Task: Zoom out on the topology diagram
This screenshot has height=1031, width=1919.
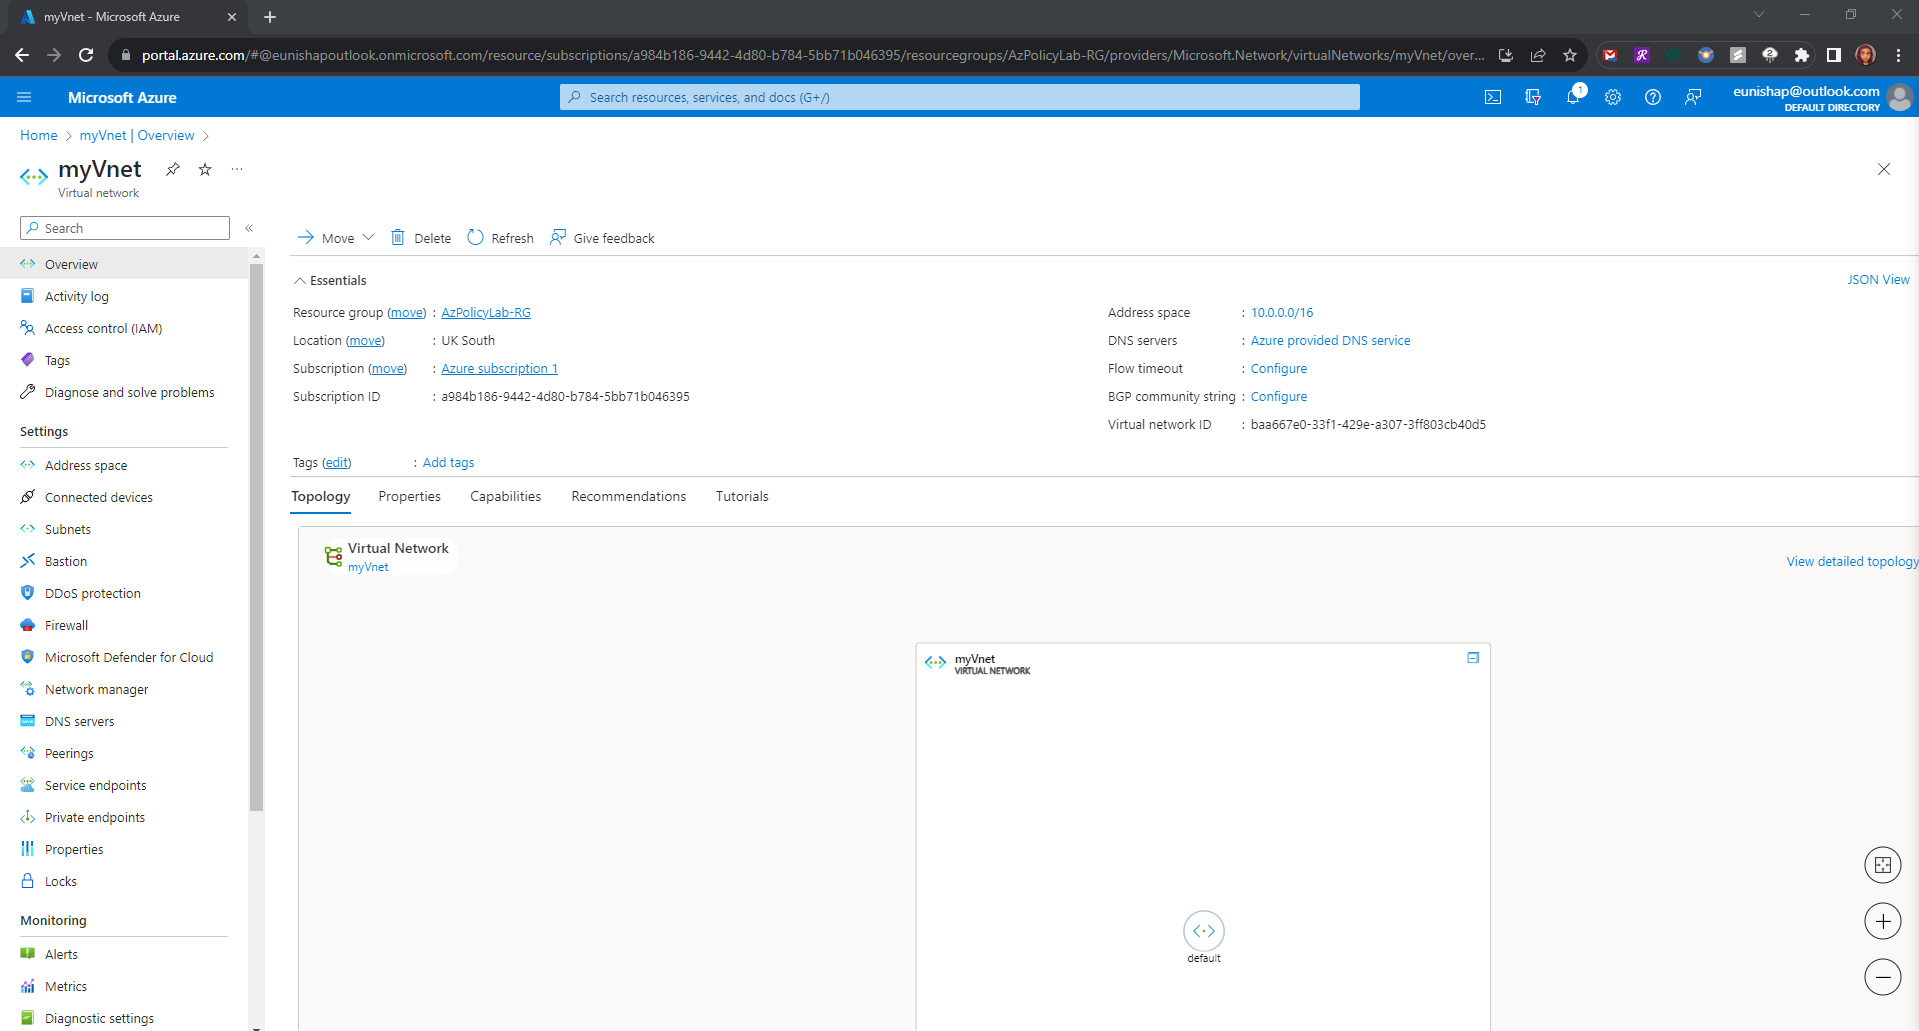Action: tap(1882, 977)
